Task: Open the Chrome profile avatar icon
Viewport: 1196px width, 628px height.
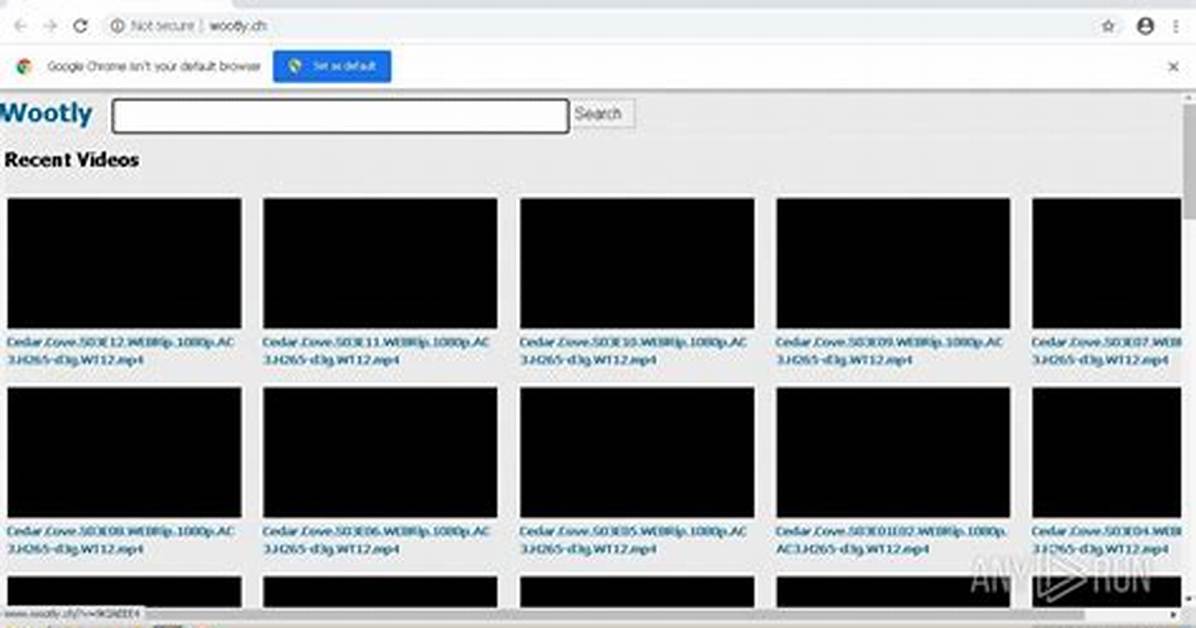Action: (x=1145, y=26)
